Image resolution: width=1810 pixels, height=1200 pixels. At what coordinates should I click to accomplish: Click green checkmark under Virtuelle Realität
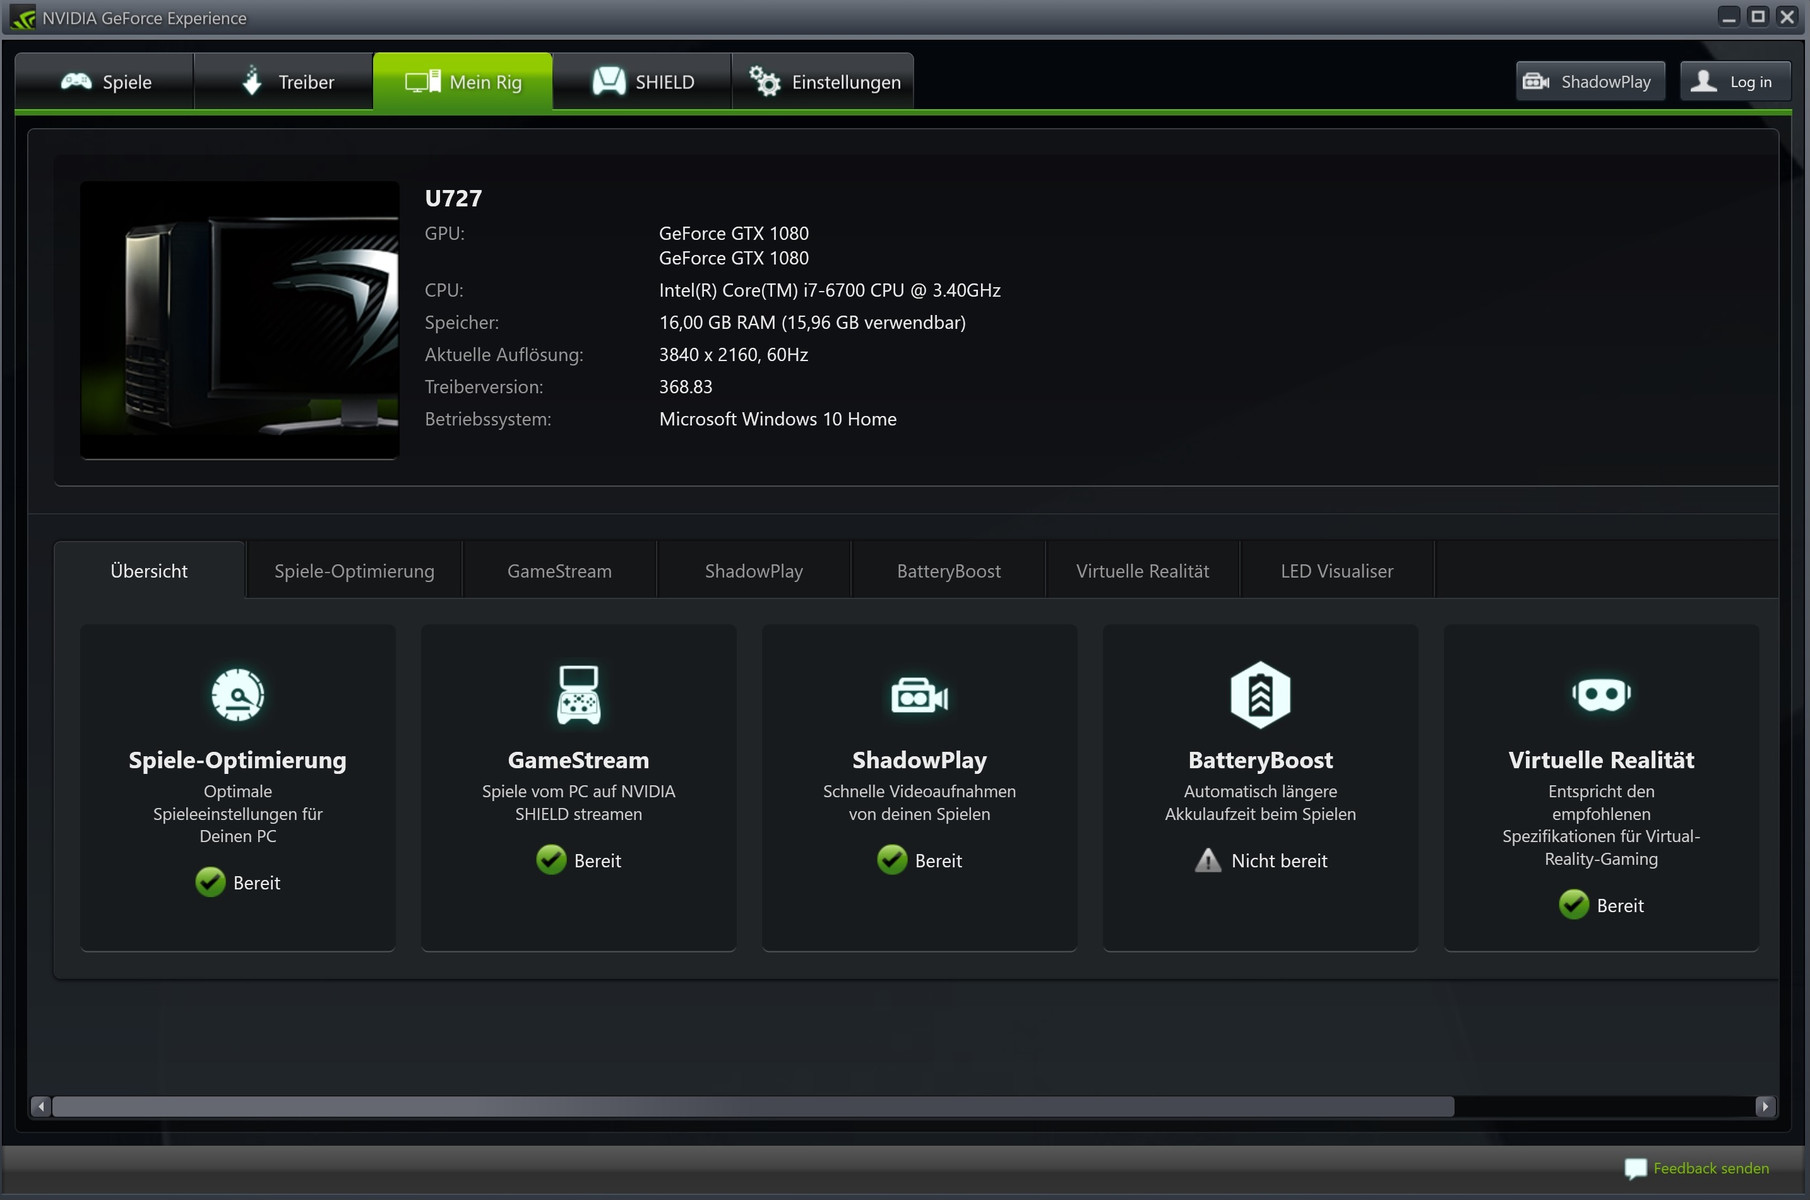(1574, 905)
